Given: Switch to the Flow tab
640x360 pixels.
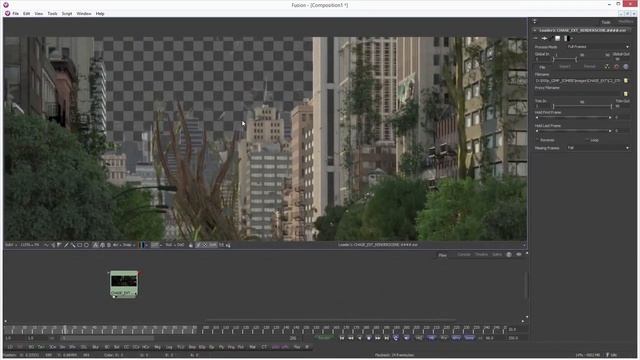Looking at the screenshot, I should click(x=442, y=255).
